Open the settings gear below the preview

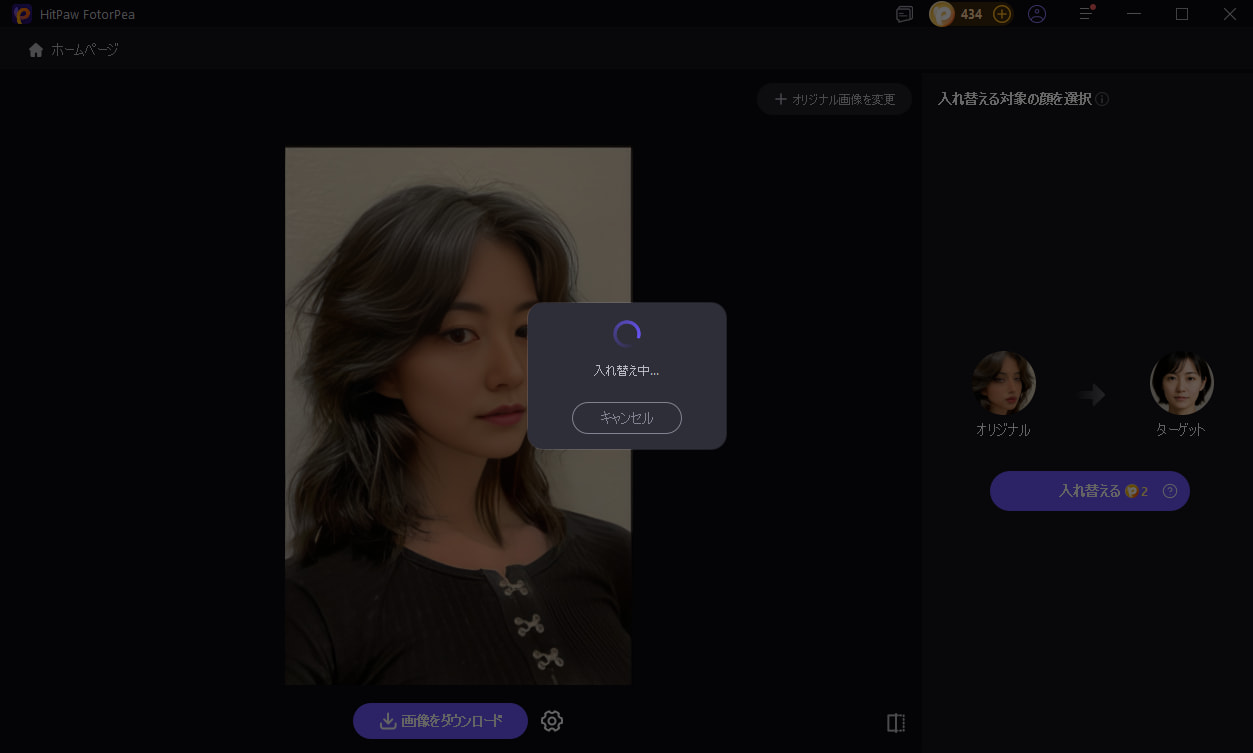tap(551, 720)
